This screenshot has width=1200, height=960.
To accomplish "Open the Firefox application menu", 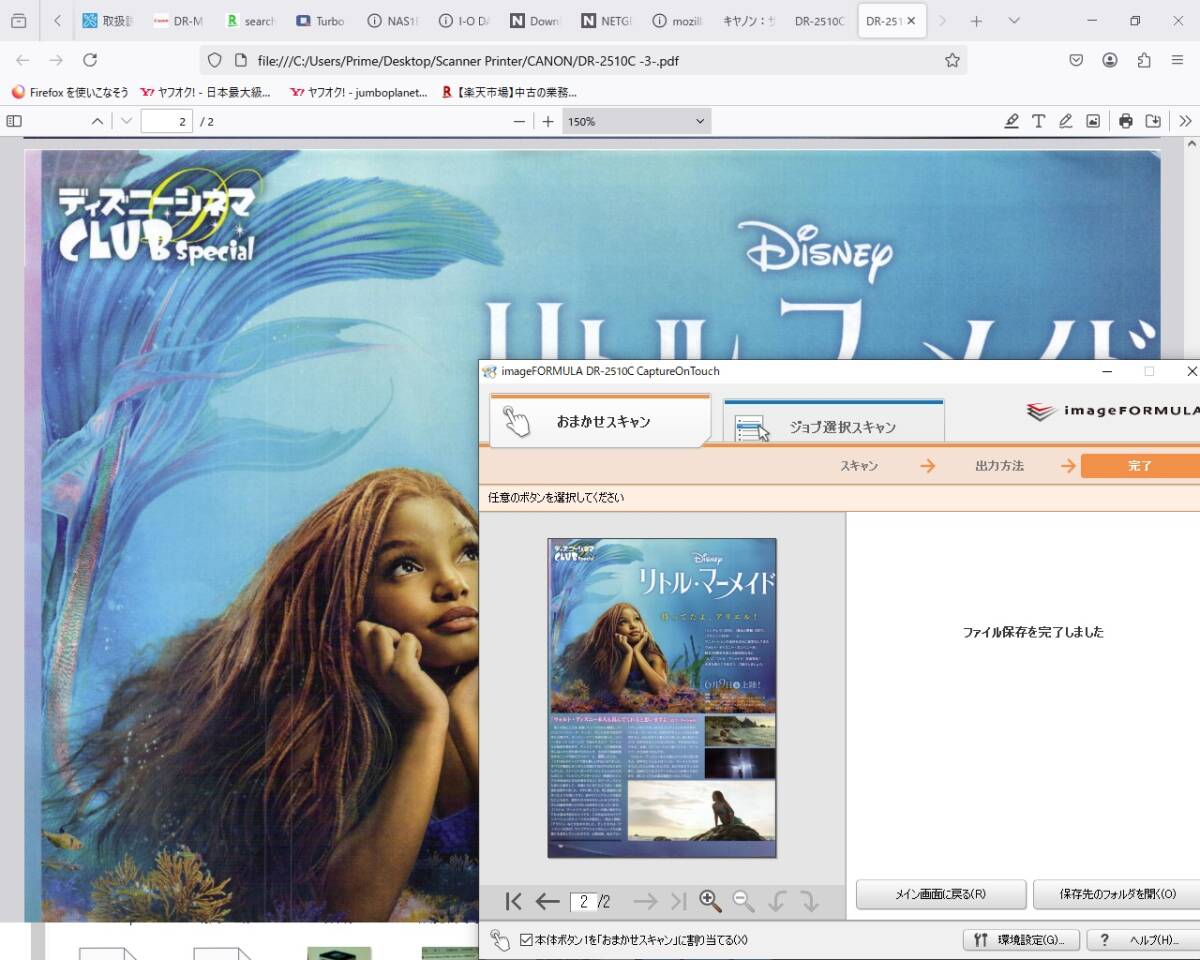I will [x=1178, y=60].
